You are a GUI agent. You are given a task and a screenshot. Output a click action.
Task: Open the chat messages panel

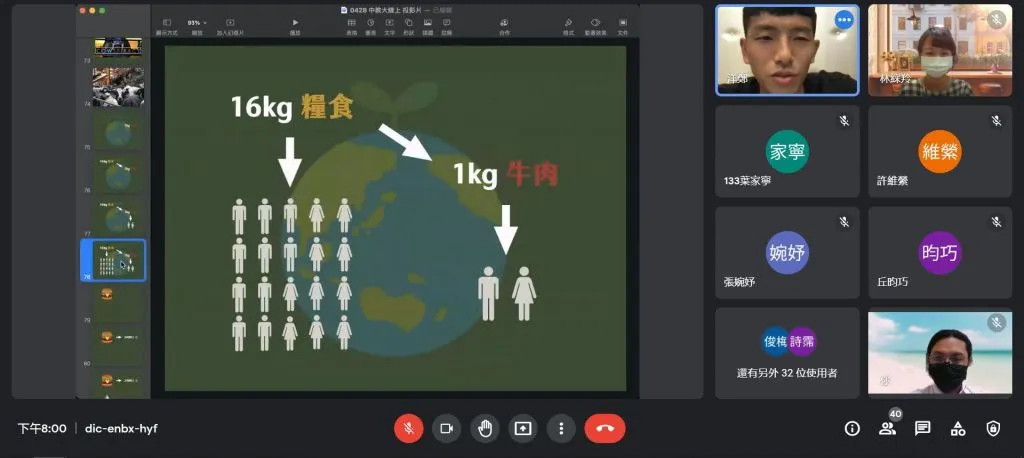(922, 428)
